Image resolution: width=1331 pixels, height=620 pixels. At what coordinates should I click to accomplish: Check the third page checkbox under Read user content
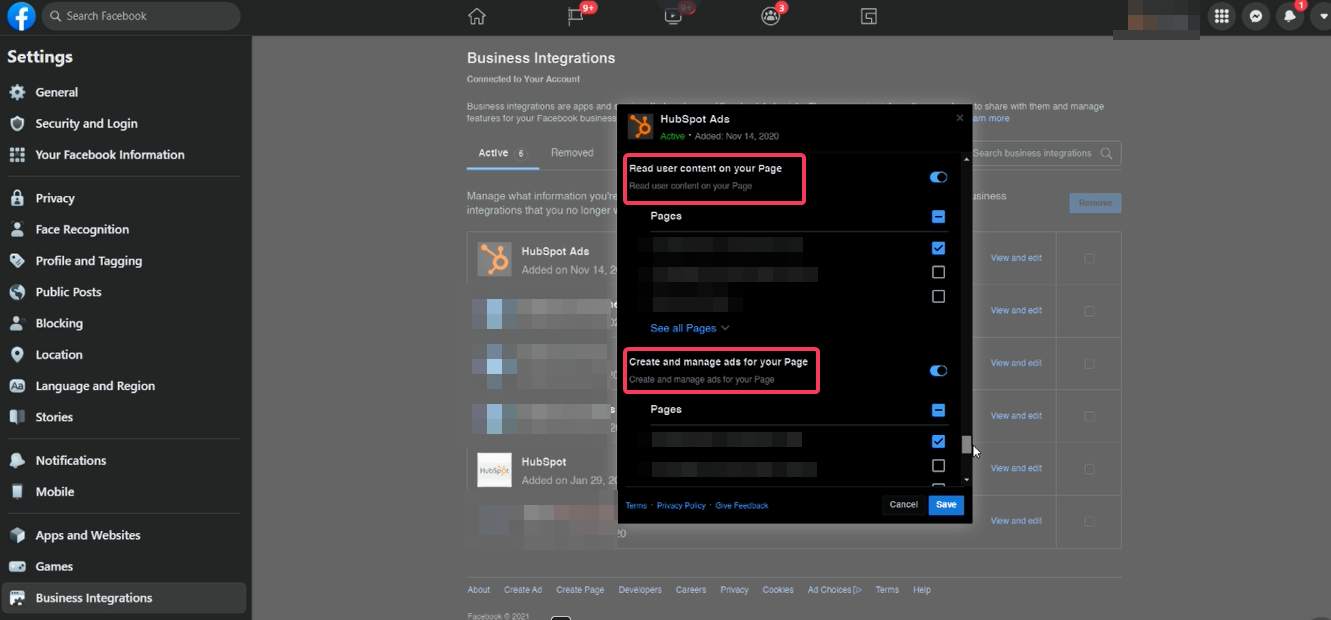(x=938, y=296)
